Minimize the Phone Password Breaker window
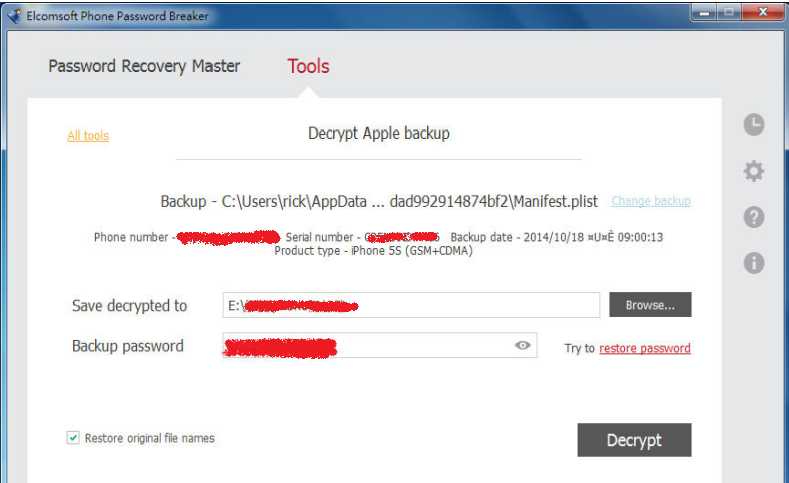Screen dimensions: 789x483 (704, 12)
